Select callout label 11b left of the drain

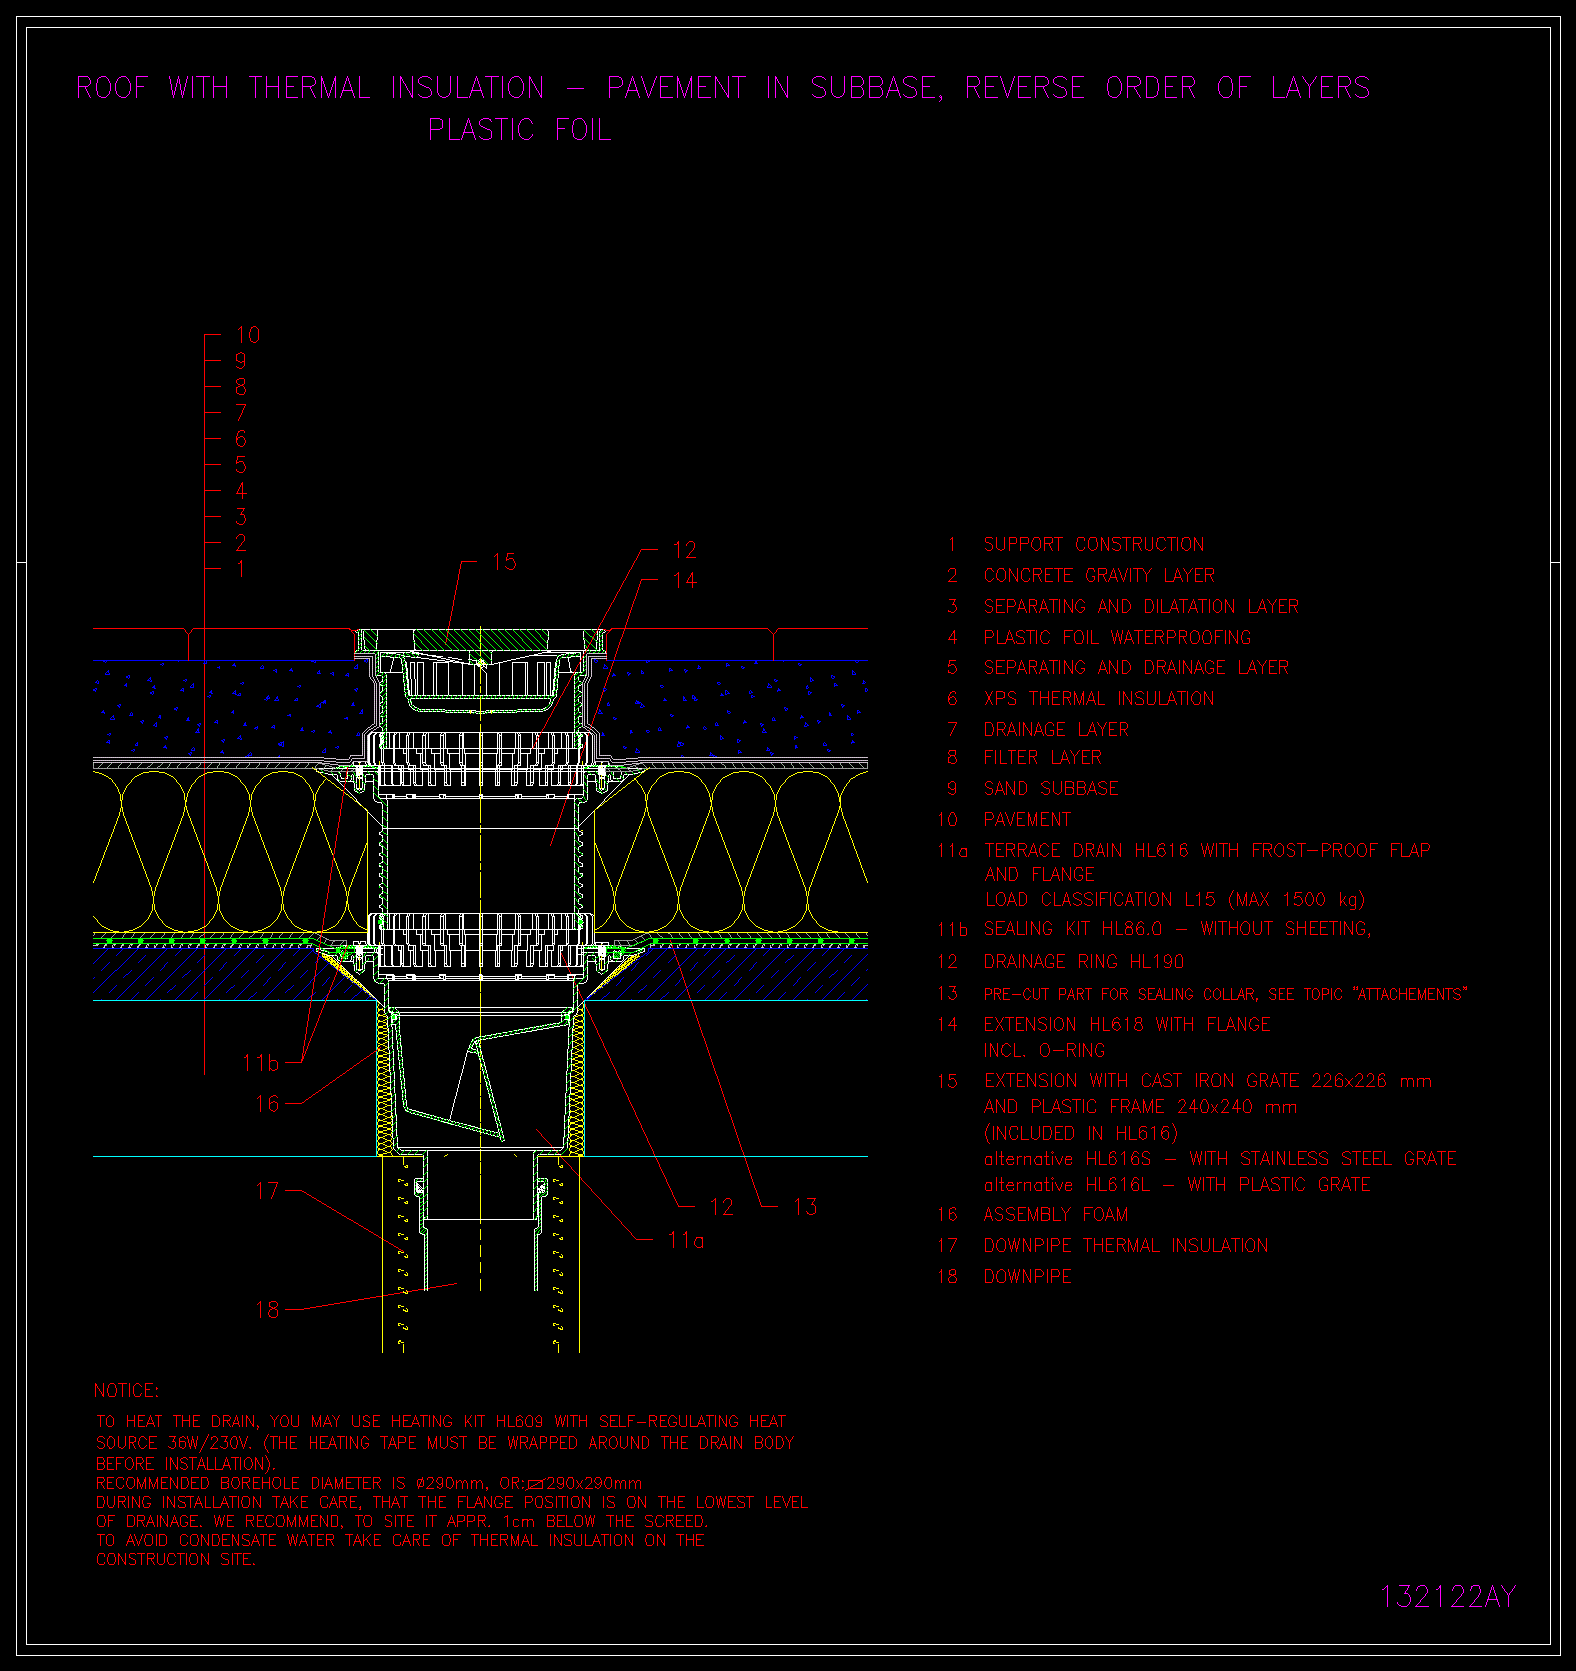point(261,1064)
